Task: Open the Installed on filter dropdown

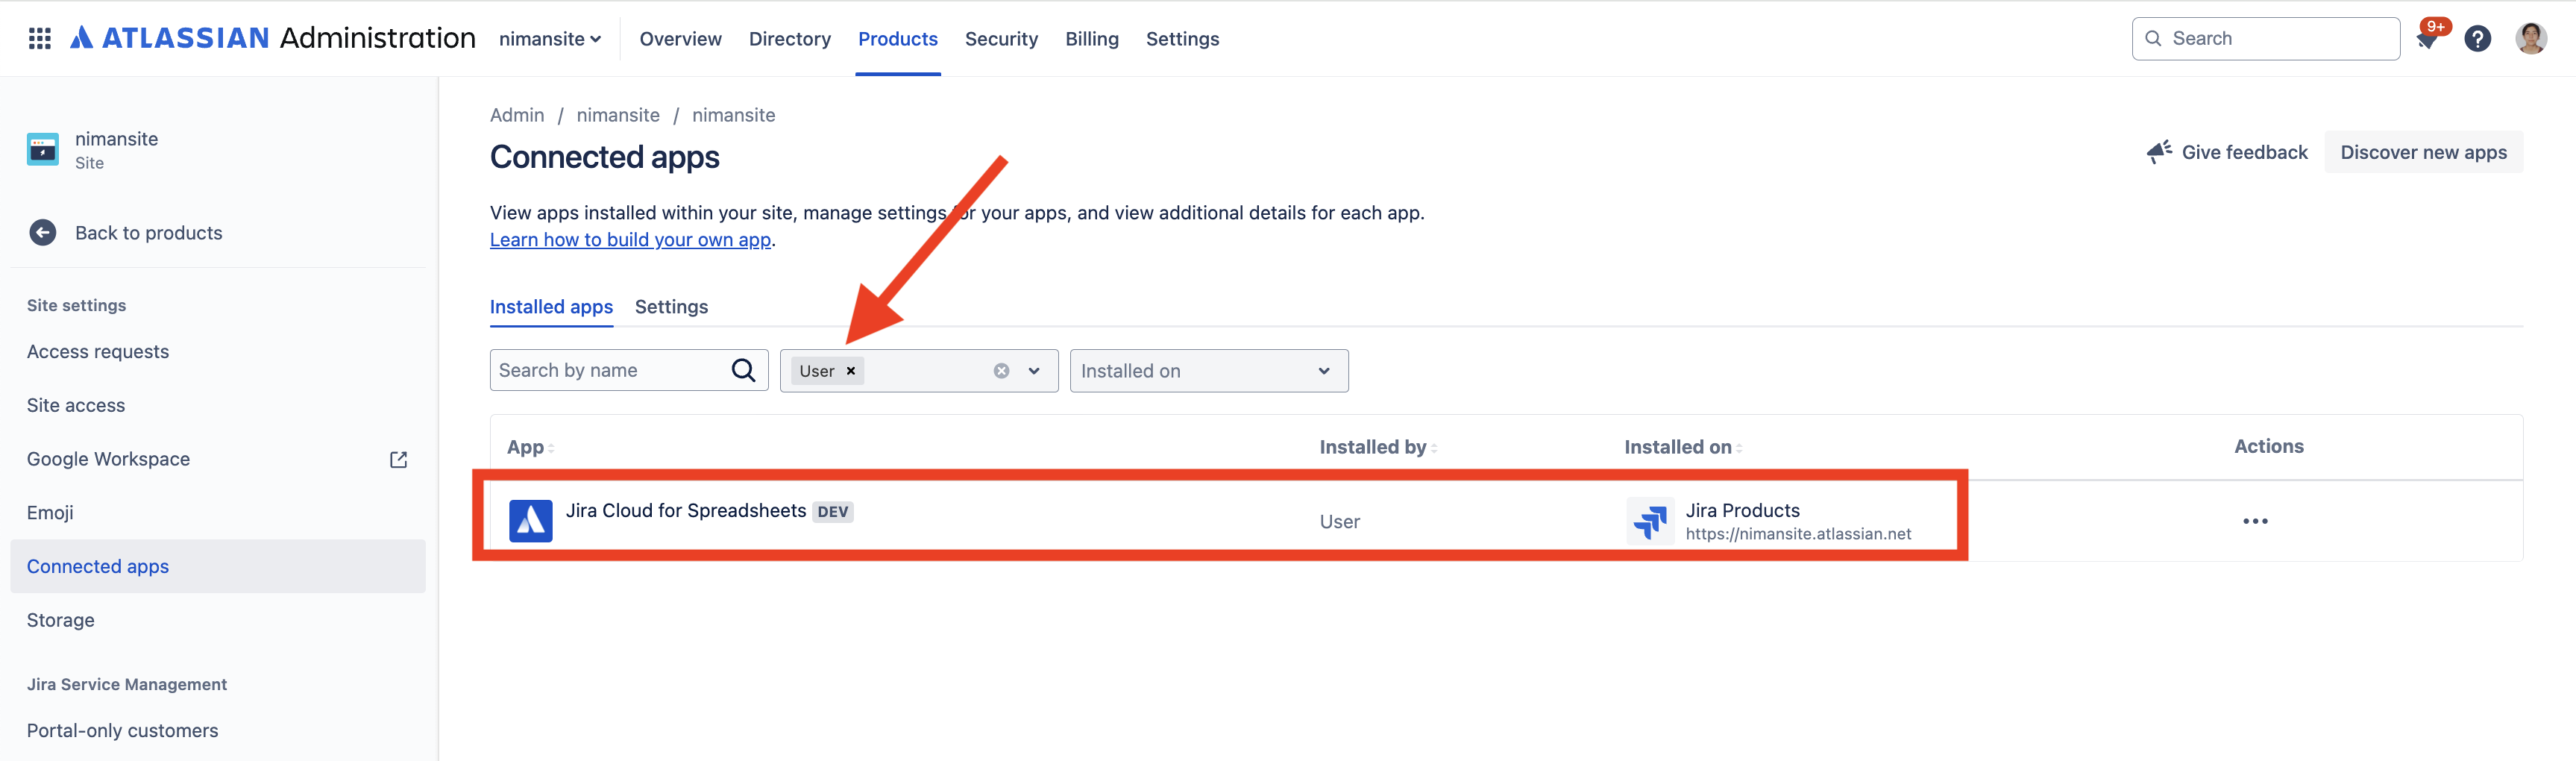Action: click(x=1209, y=371)
